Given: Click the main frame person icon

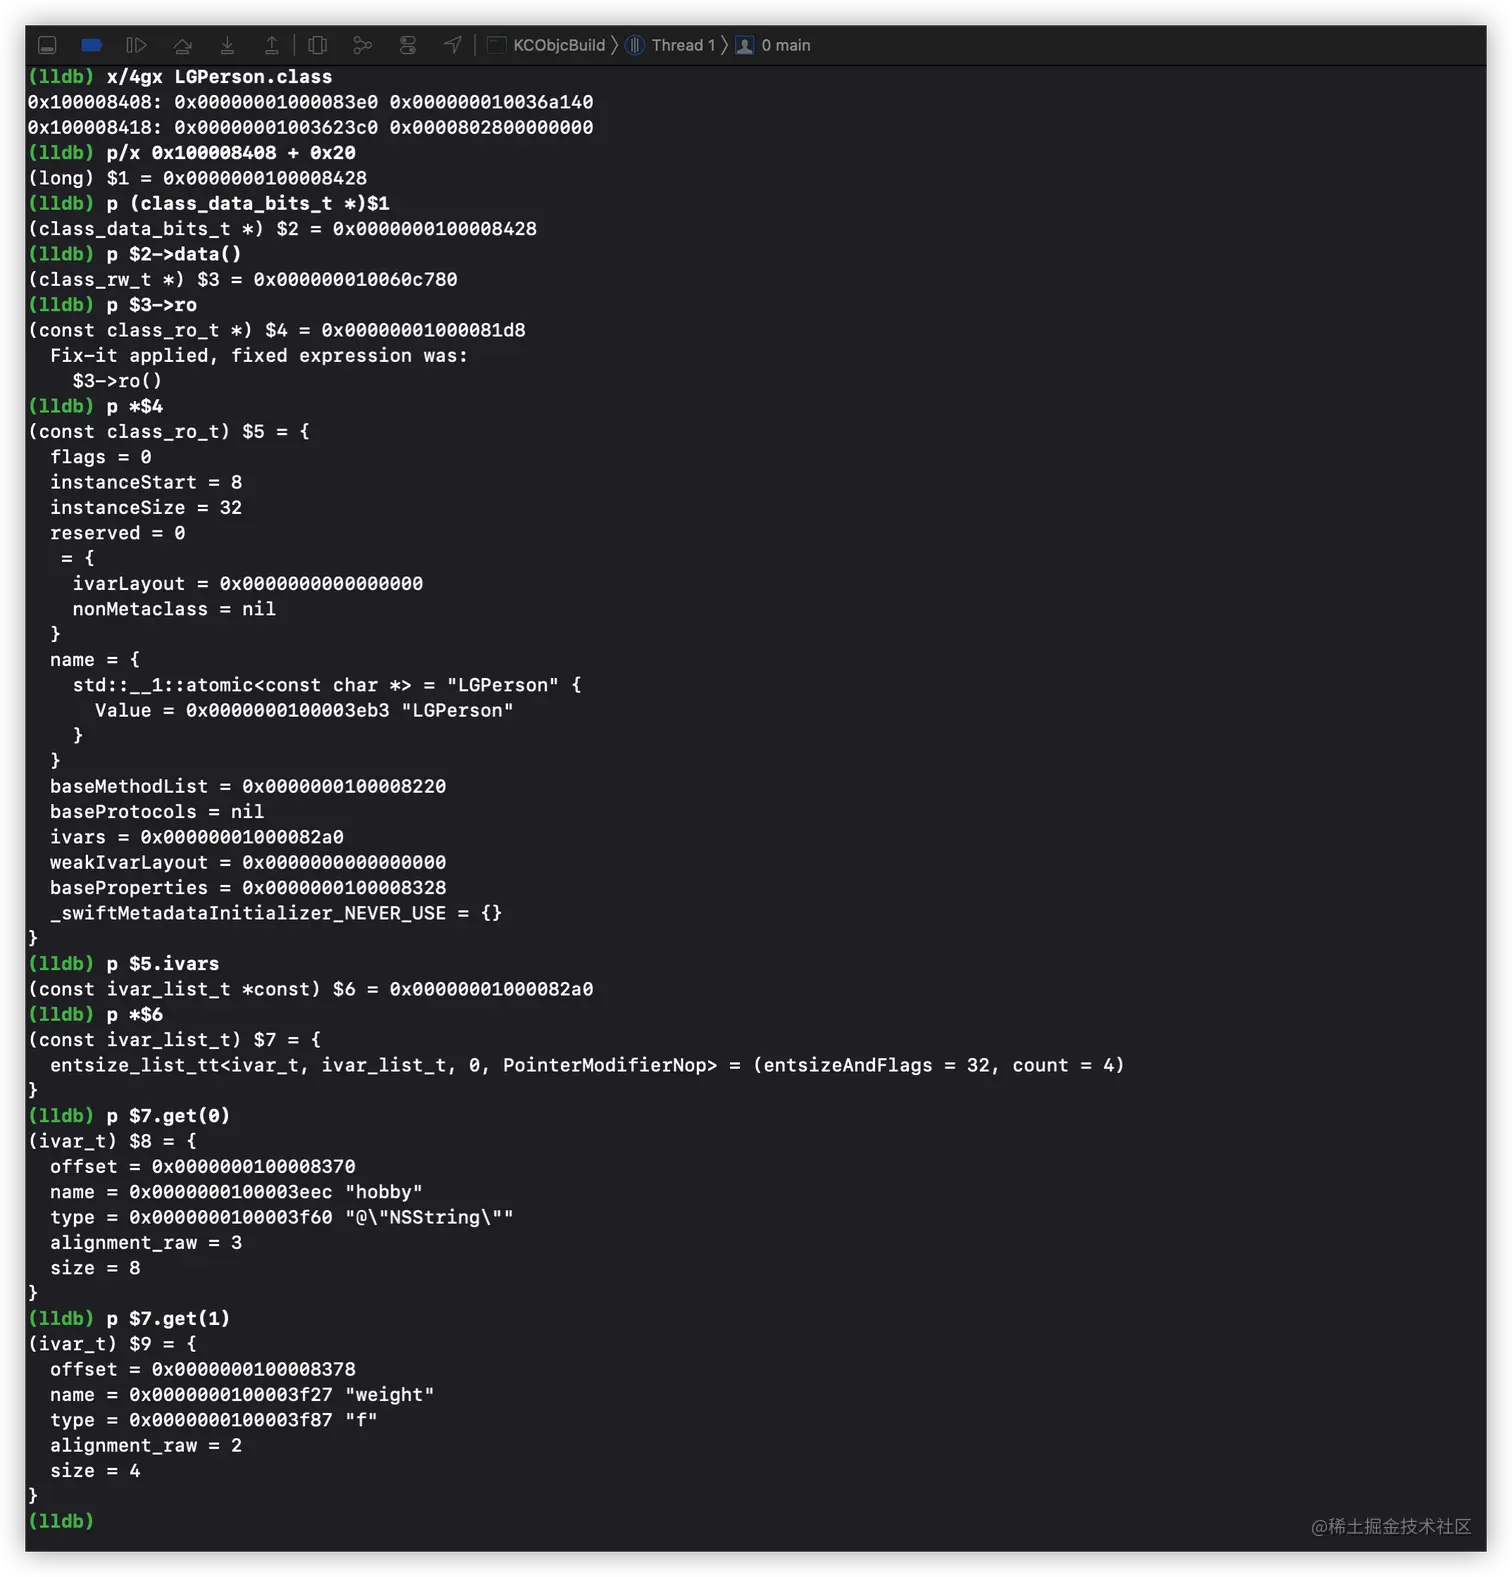Looking at the screenshot, I should pos(745,45).
